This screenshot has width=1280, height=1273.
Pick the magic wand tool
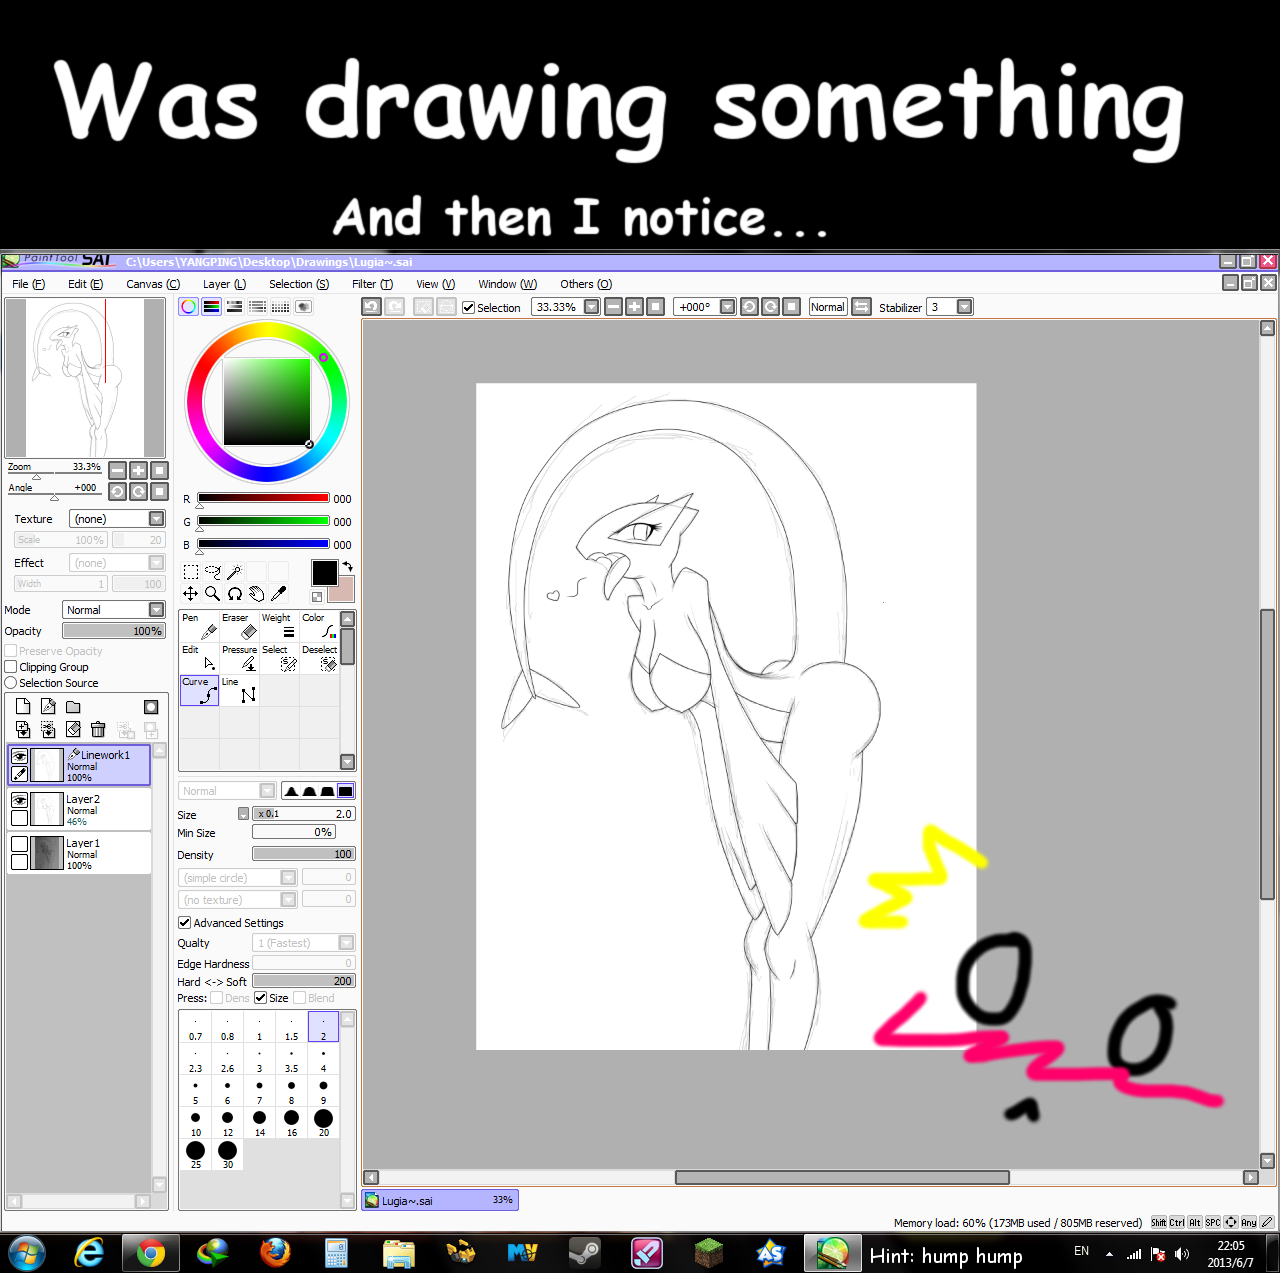pos(234,572)
